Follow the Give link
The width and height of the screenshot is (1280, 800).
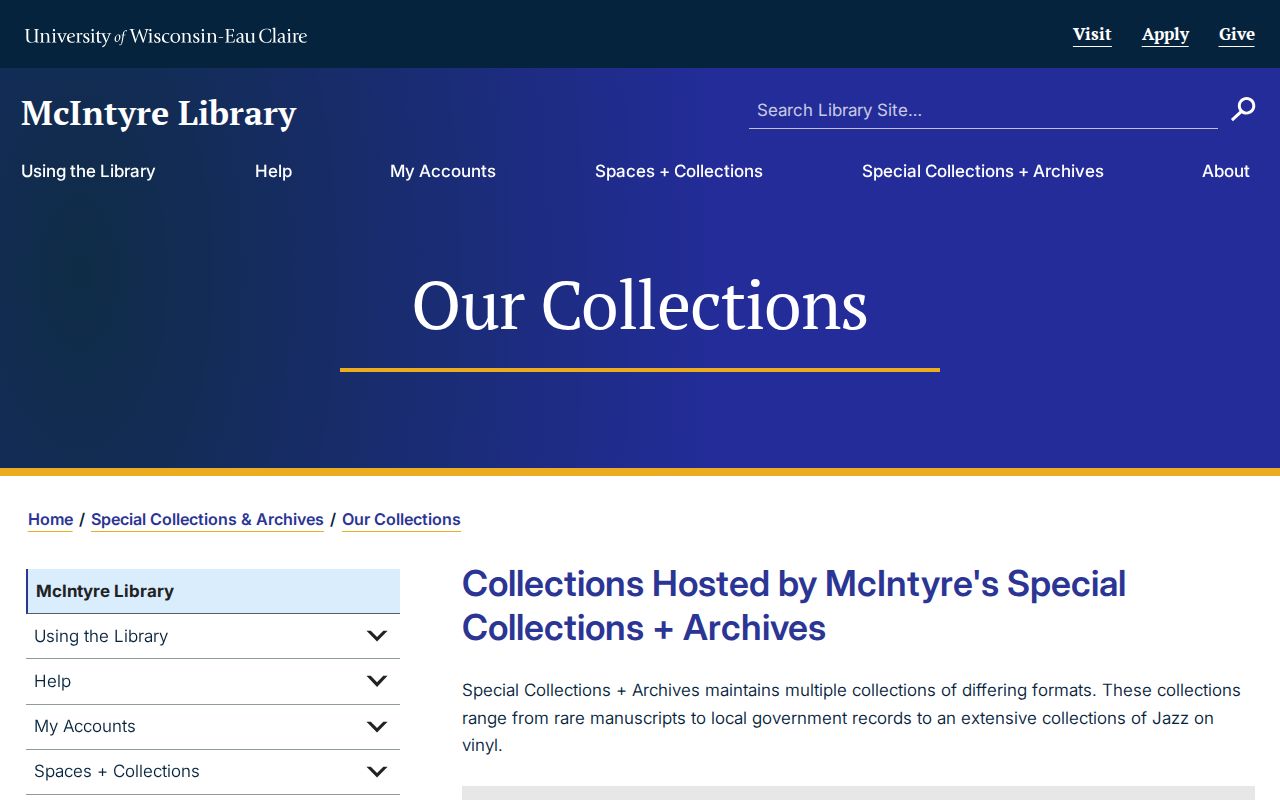tap(1237, 35)
